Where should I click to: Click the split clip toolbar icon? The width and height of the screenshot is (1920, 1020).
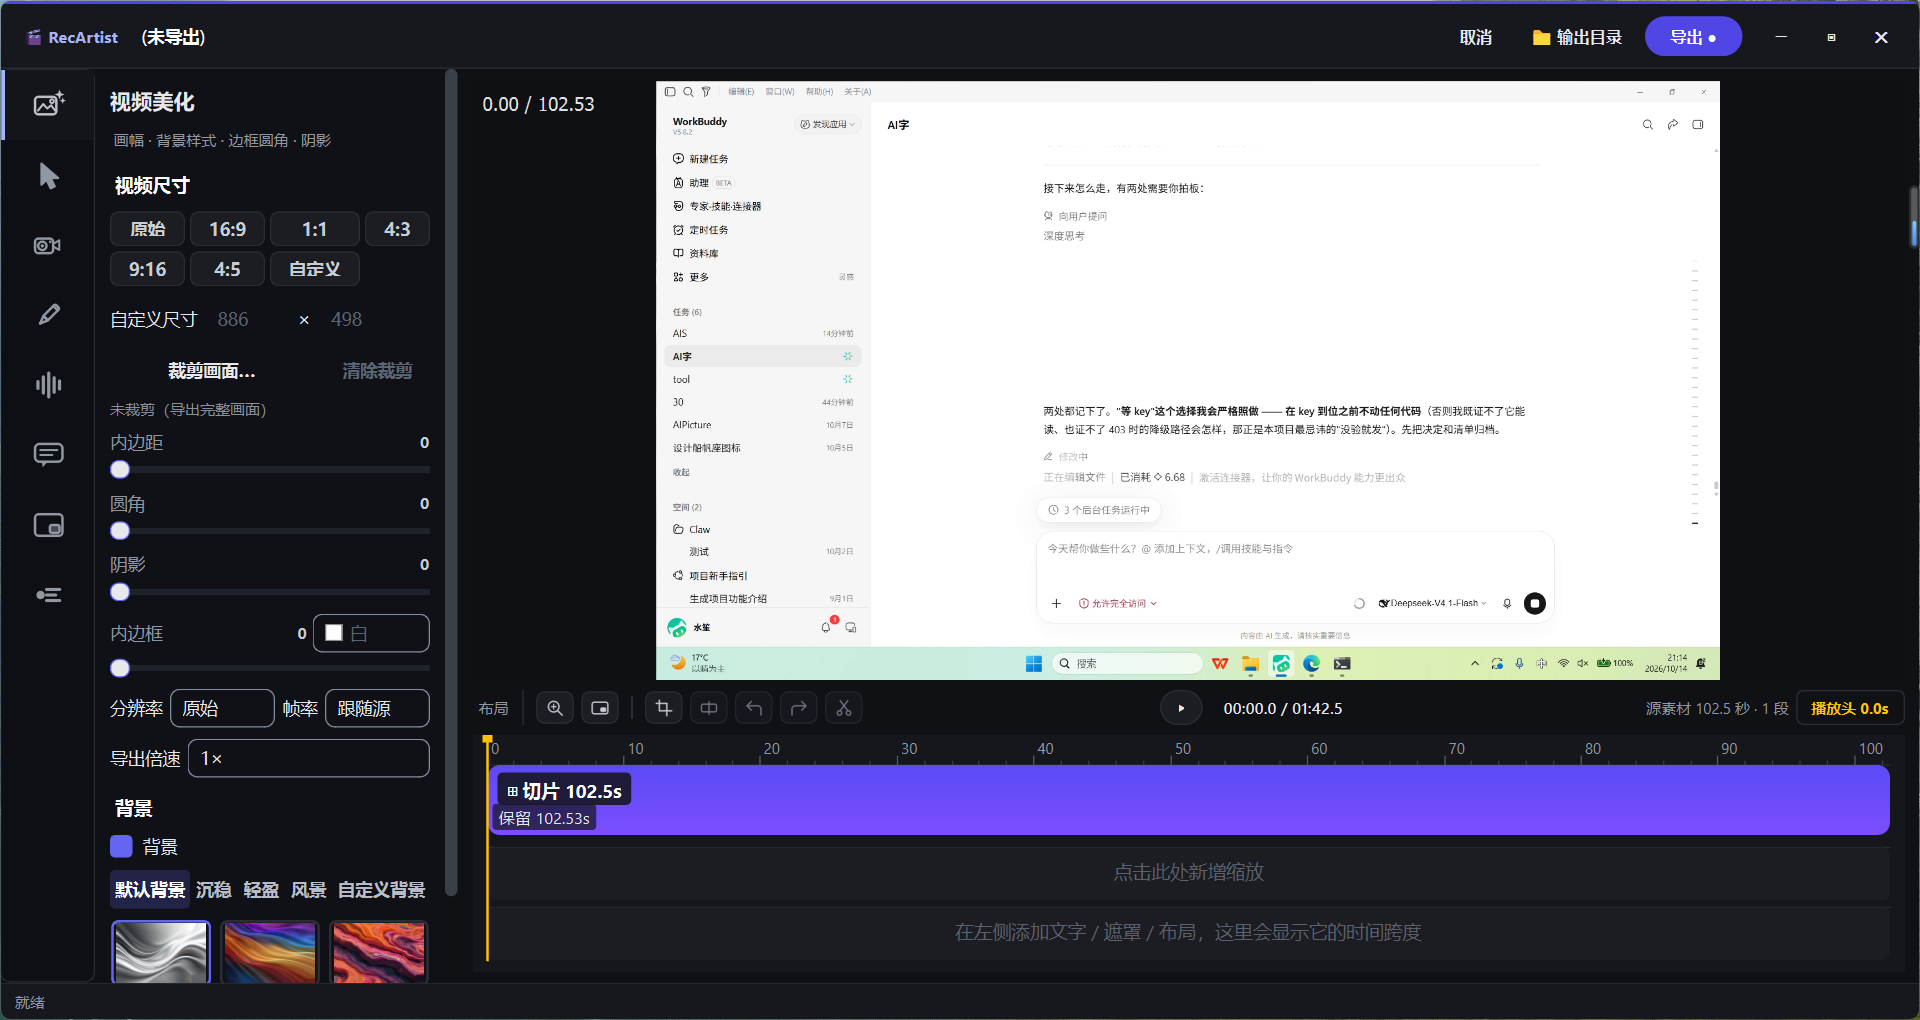pos(709,708)
